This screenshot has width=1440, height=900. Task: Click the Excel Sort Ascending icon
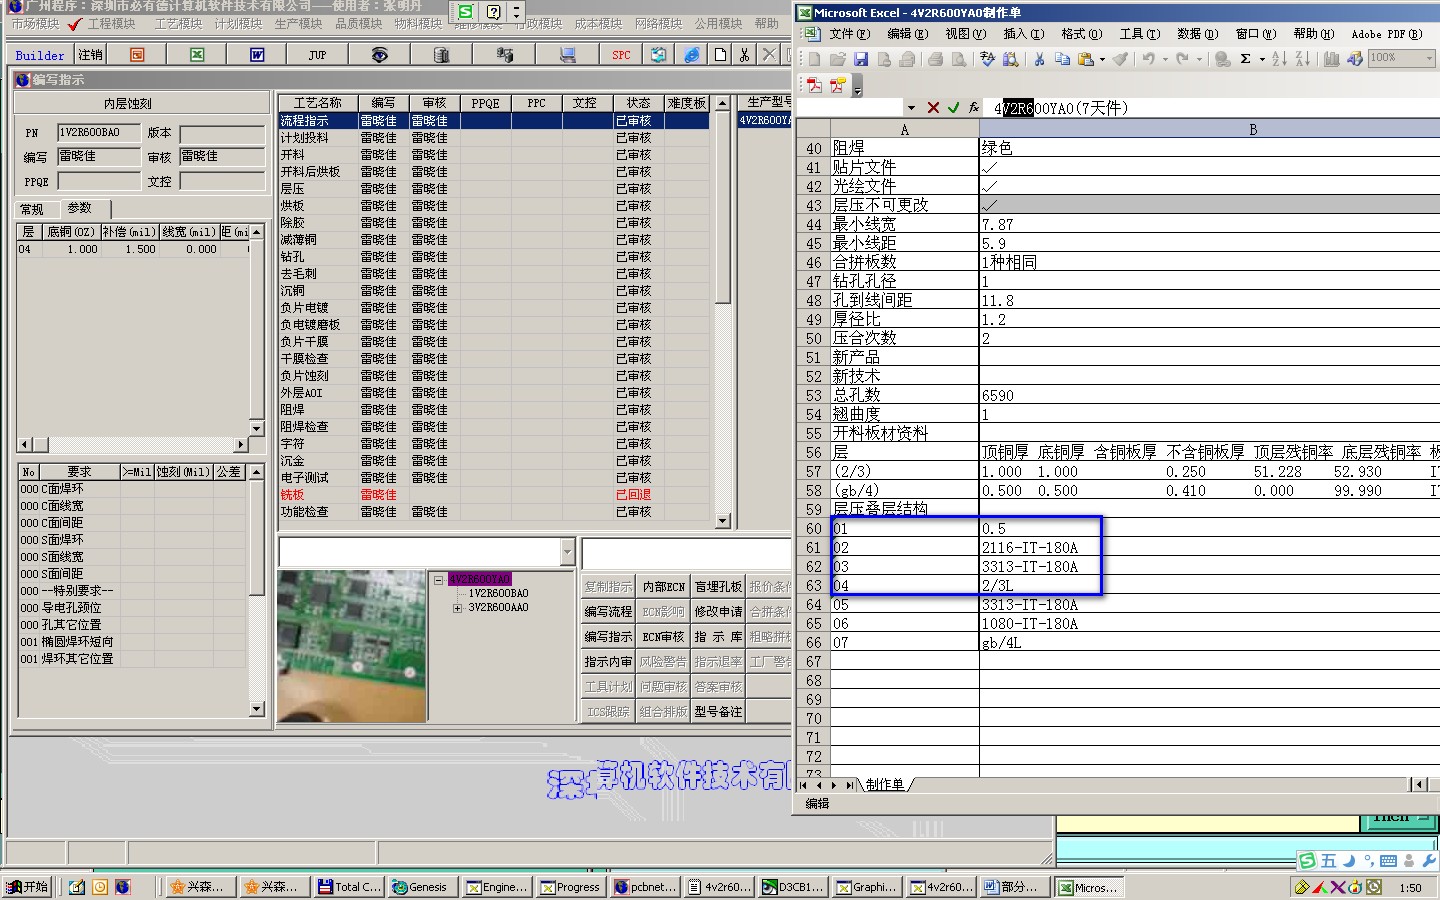[1279, 59]
